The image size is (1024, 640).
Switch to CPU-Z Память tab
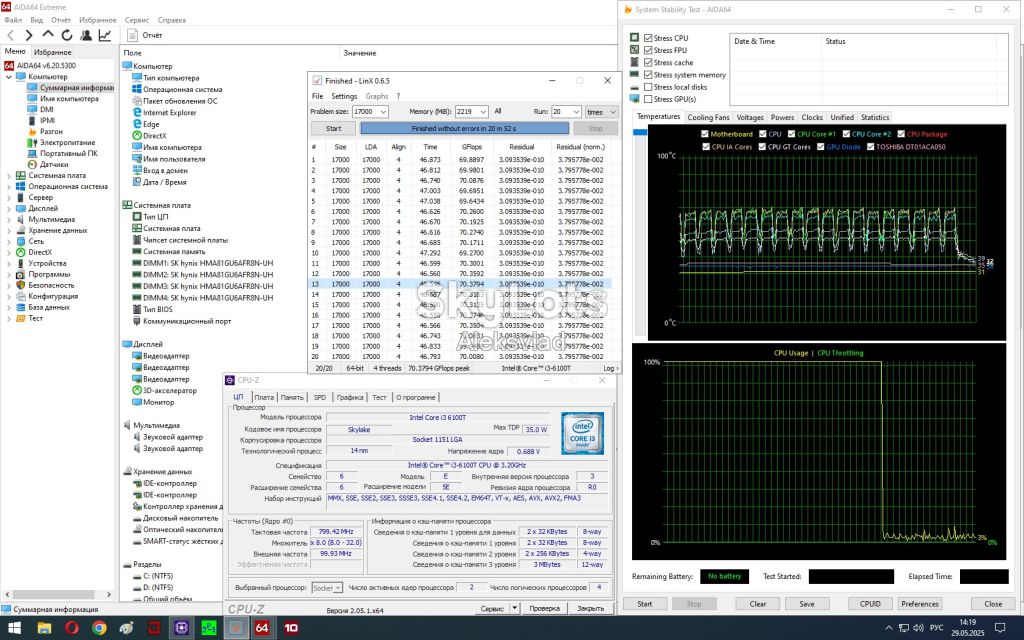[292, 397]
